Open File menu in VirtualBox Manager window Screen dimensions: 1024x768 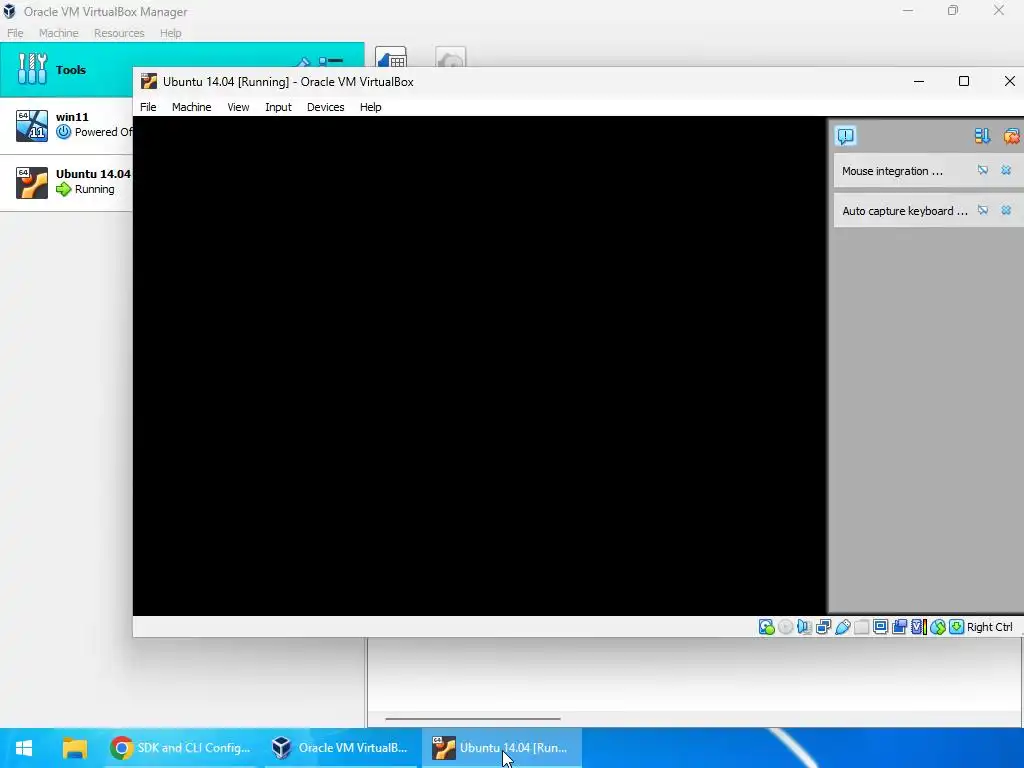(15, 33)
